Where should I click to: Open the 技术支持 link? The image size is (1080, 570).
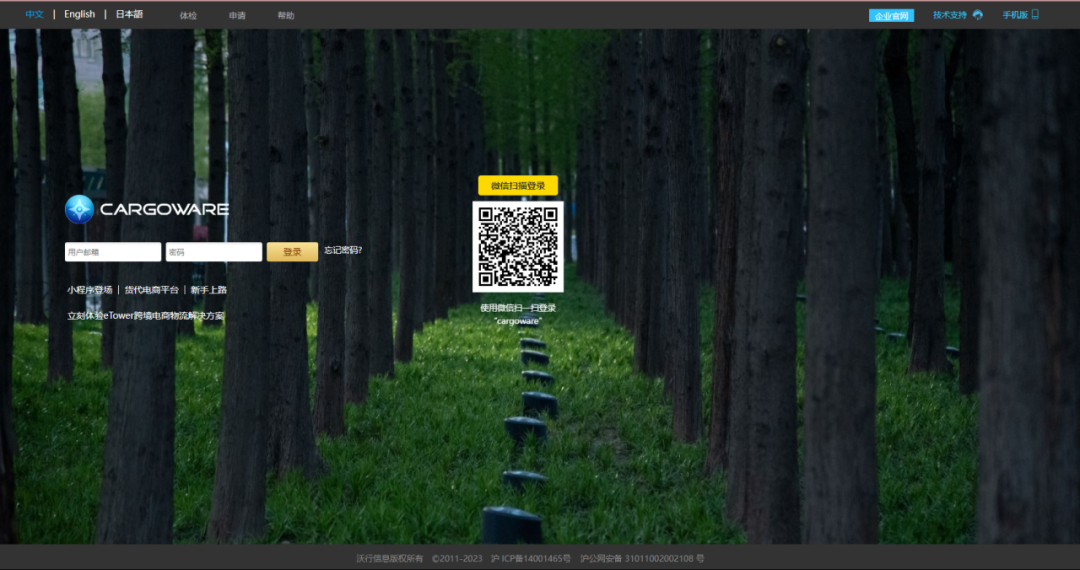click(950, 15)
